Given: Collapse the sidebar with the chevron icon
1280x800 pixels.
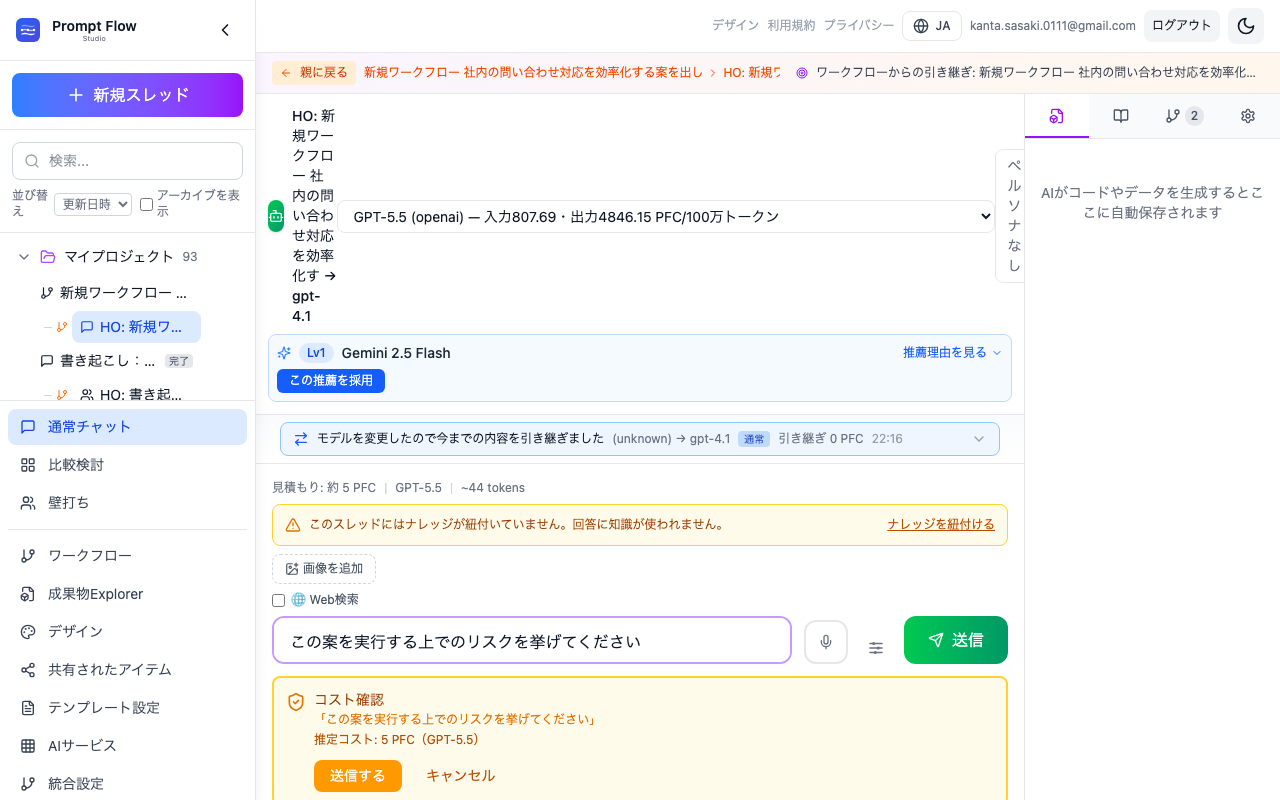Looking at the screenshot, I should tap(225, 30).
